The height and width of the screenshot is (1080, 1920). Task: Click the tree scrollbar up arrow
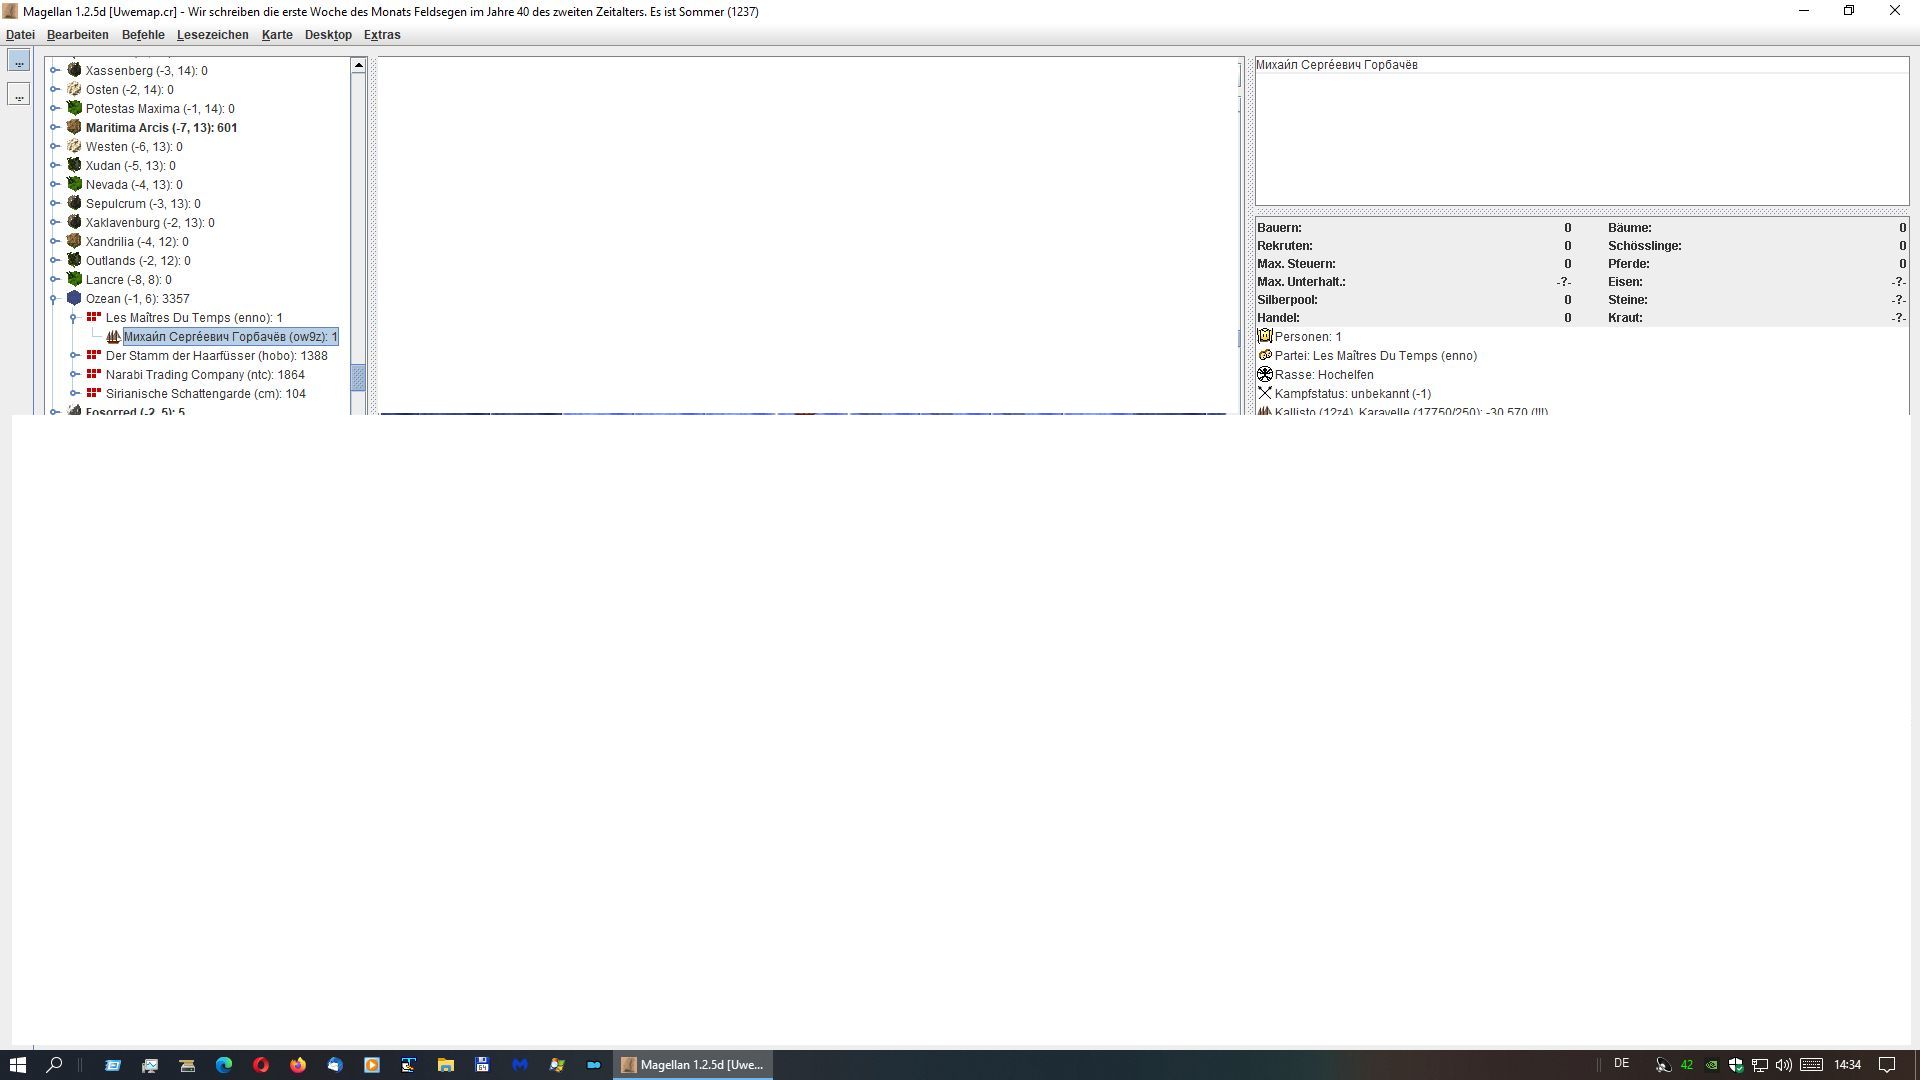click(358, 65)
